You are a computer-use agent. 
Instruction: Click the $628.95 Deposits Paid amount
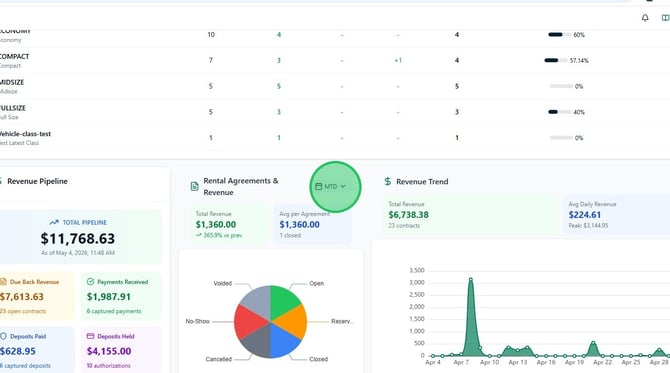pos(18,351)
